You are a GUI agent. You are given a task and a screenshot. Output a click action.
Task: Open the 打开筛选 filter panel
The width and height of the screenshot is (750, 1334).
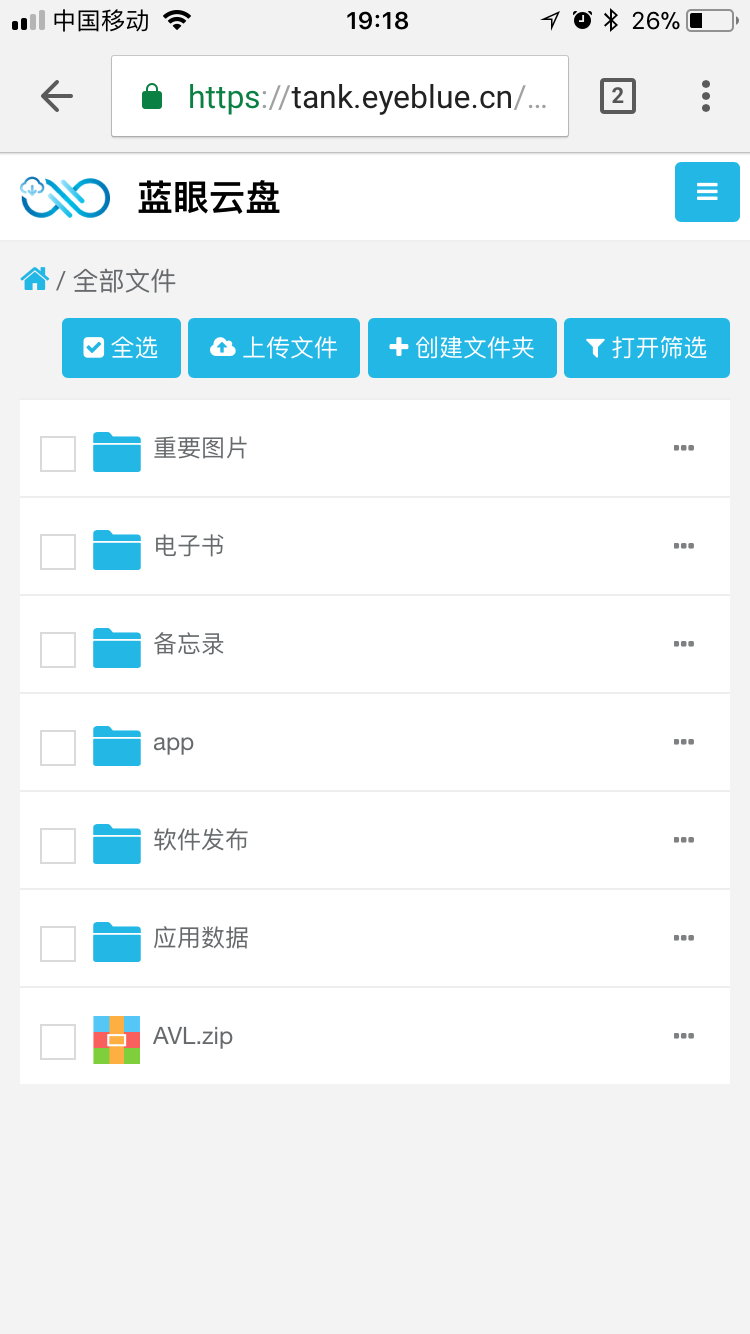[x=647, y=348]
